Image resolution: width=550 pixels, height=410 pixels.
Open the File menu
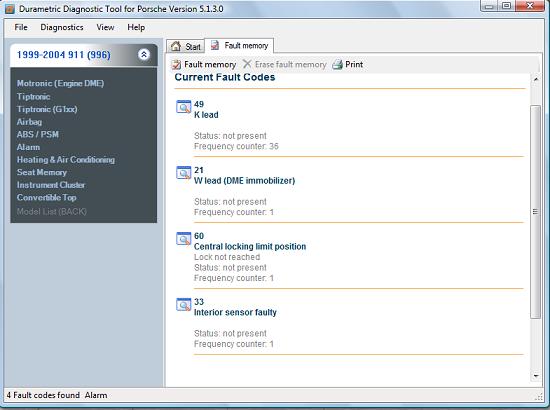click(21, 27)
